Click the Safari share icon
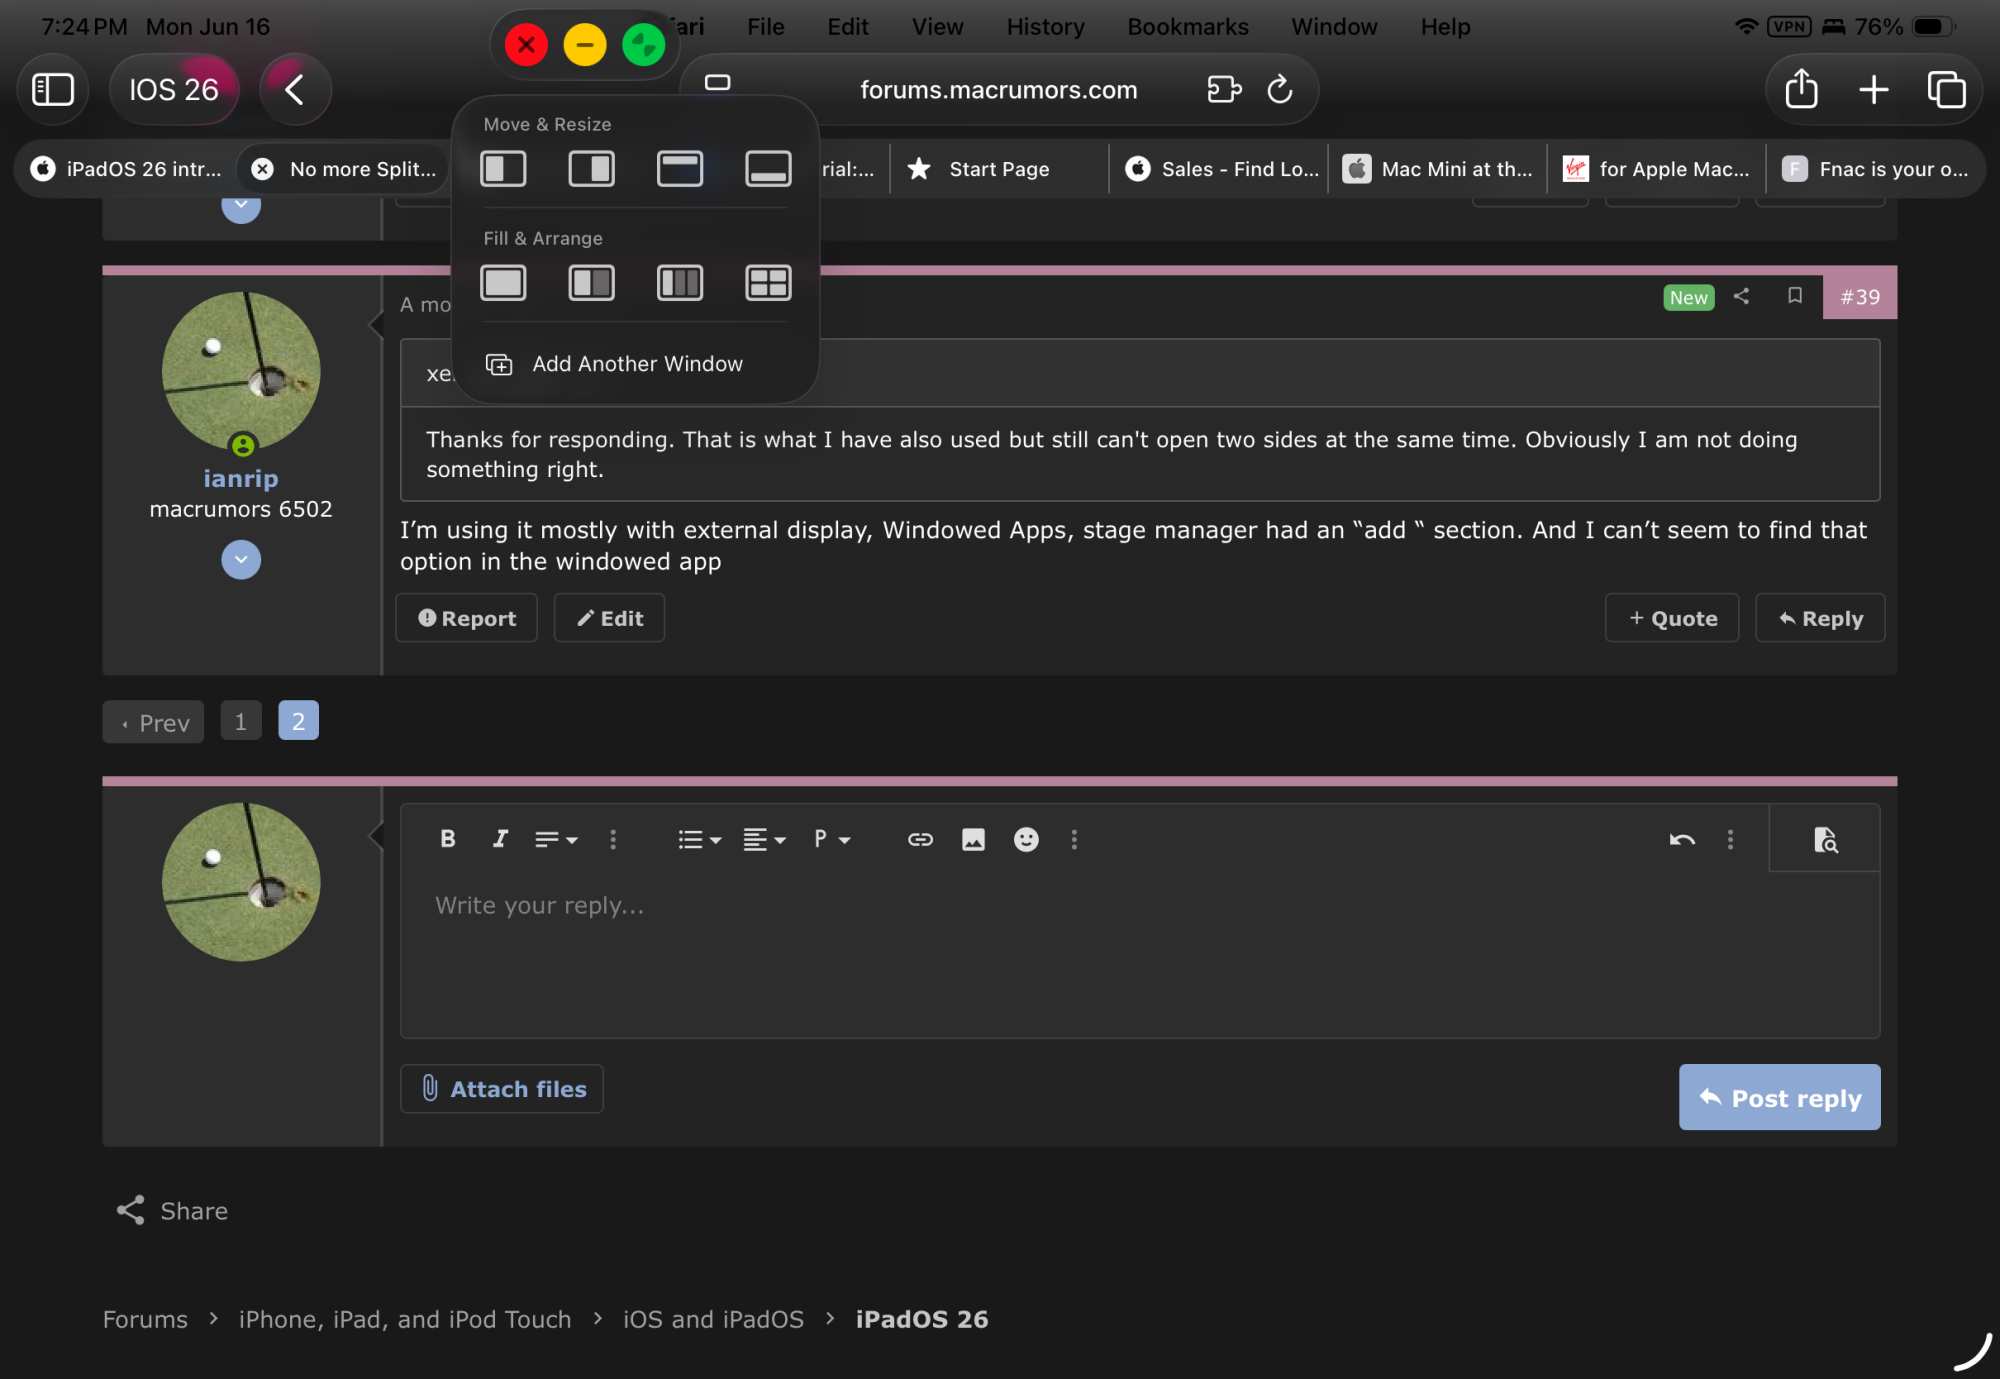This screenshot has width=2000, height=1379. pos(1801,90)
